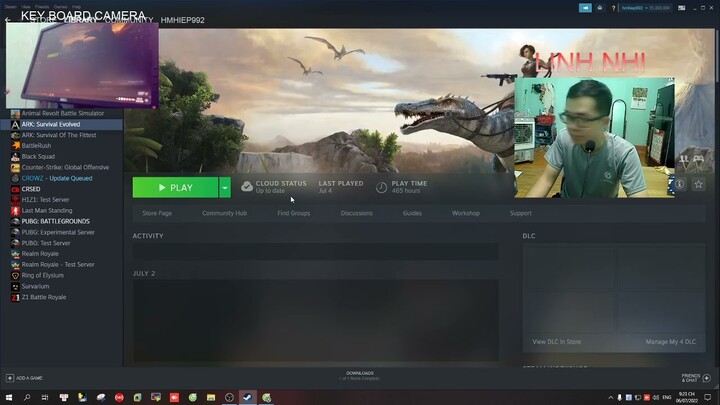
Task: Open game info via the circled-i icon
Action: click(680, 184)
